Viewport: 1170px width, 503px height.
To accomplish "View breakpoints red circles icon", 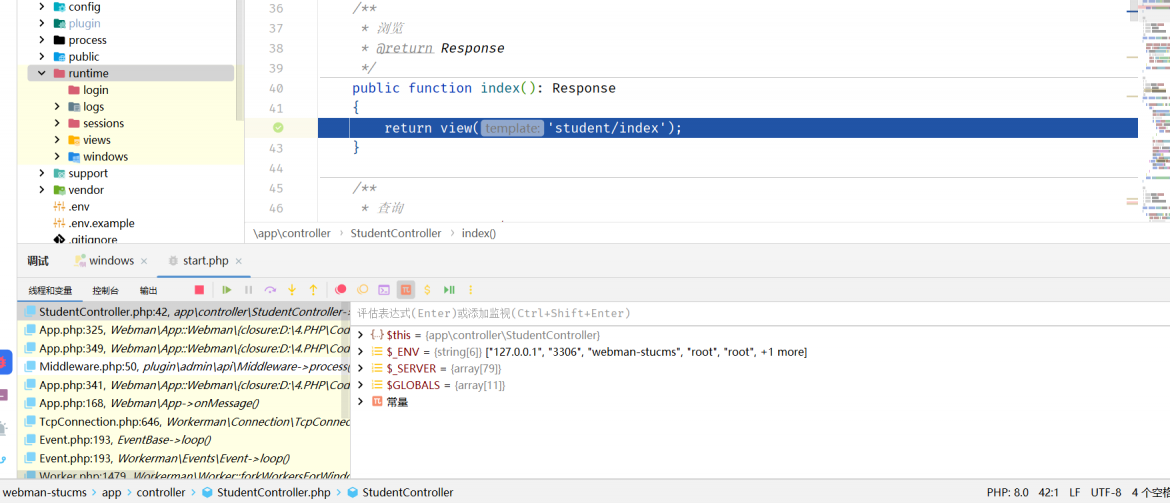I will point(341,290).
